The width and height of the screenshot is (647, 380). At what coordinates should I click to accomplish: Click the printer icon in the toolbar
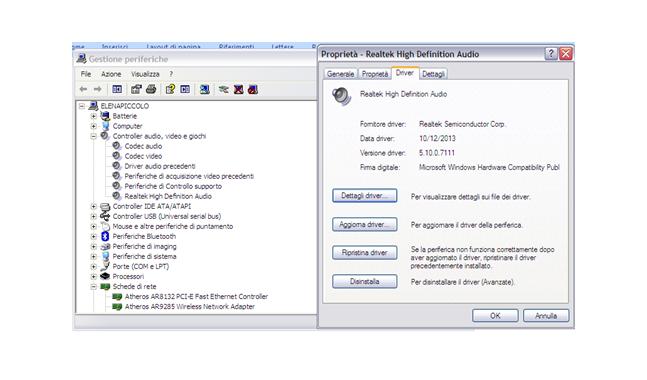point(151,89)
